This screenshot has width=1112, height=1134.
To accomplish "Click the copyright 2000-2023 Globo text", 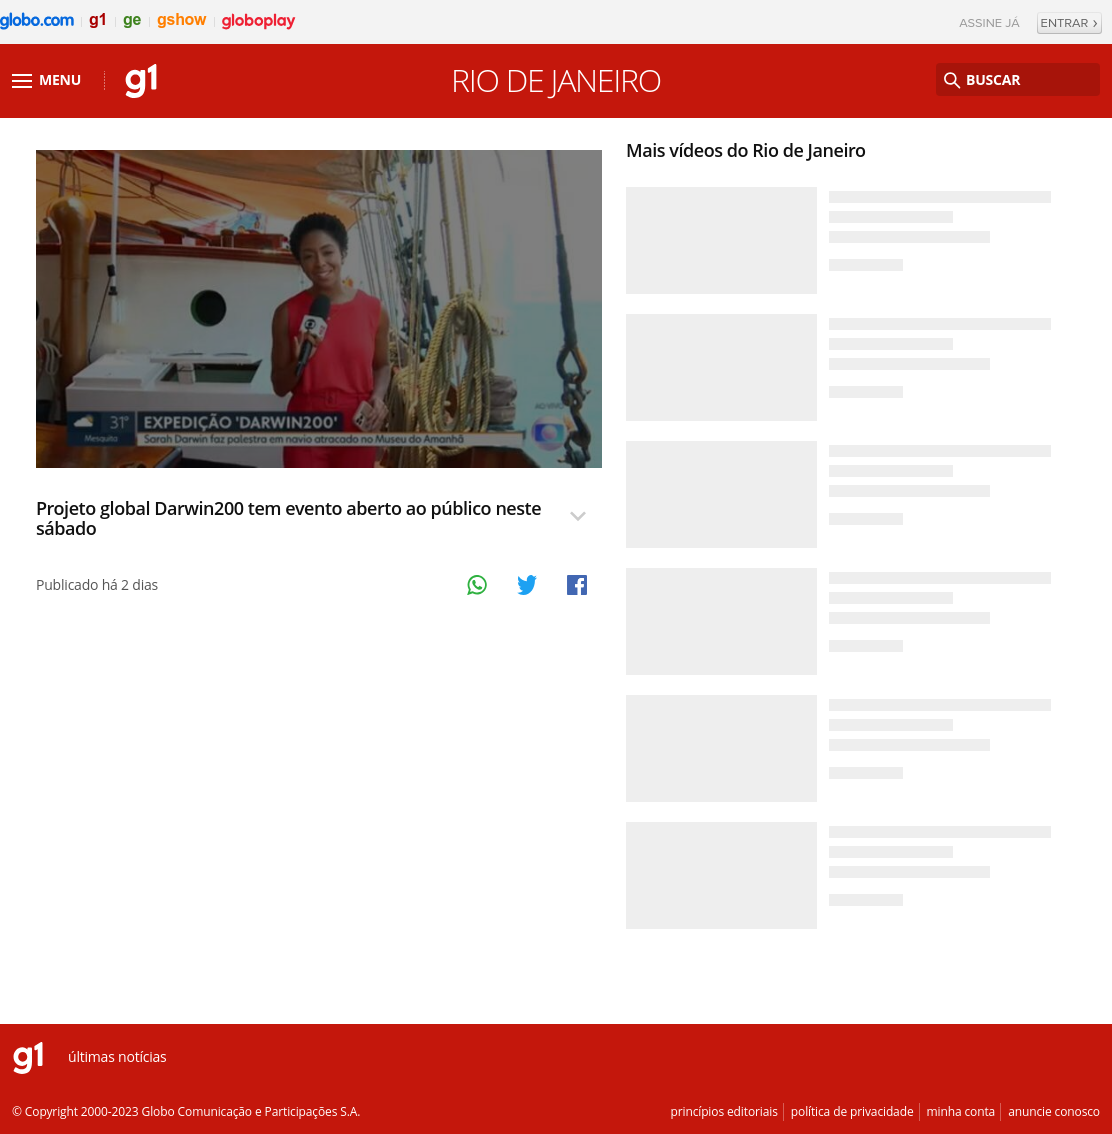I will point(186,1112).
